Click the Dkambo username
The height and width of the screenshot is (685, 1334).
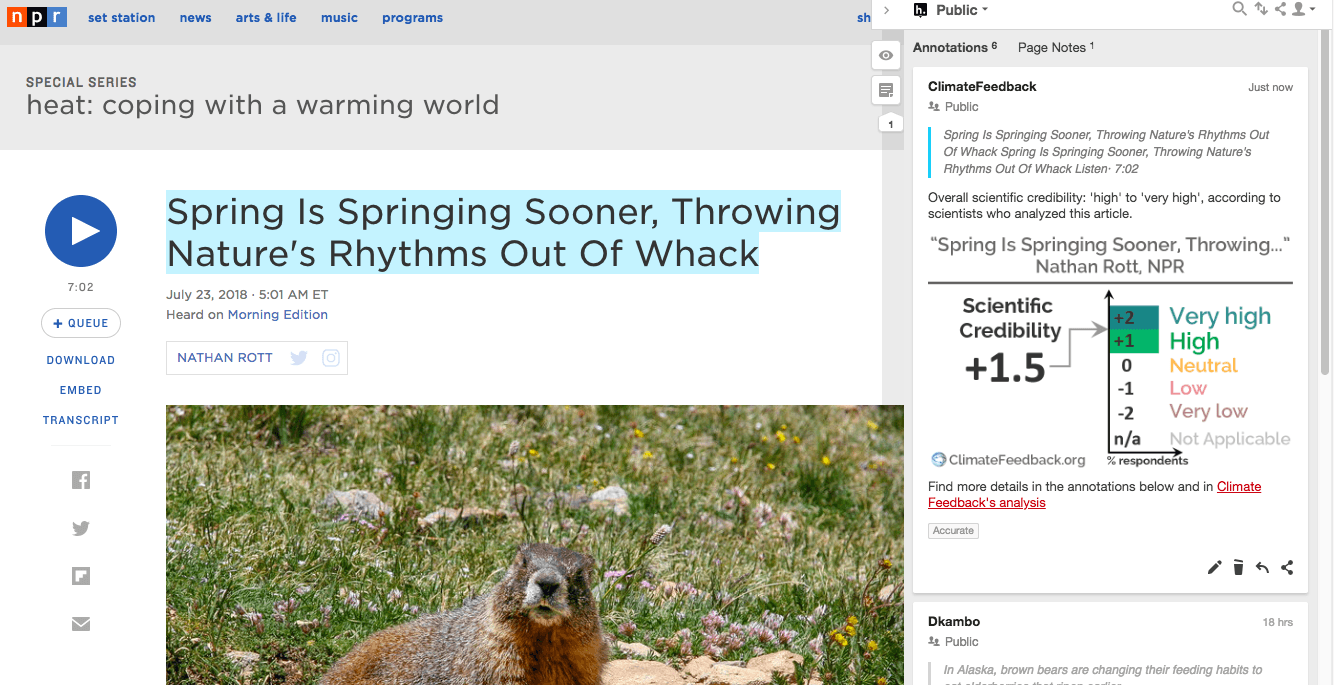click(954, 622)
